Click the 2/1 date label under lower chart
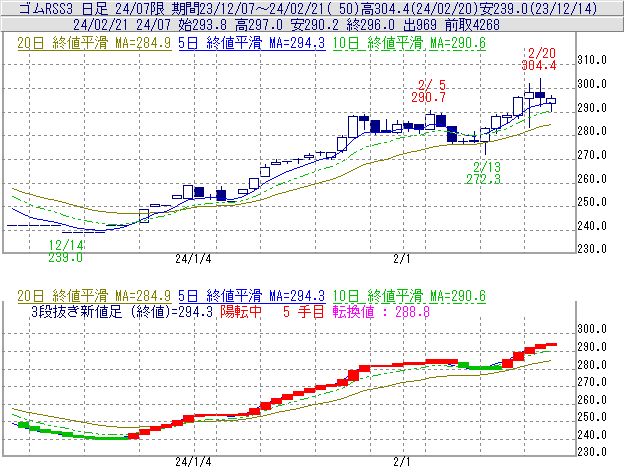The image size is (624, 475). [402, 462]
